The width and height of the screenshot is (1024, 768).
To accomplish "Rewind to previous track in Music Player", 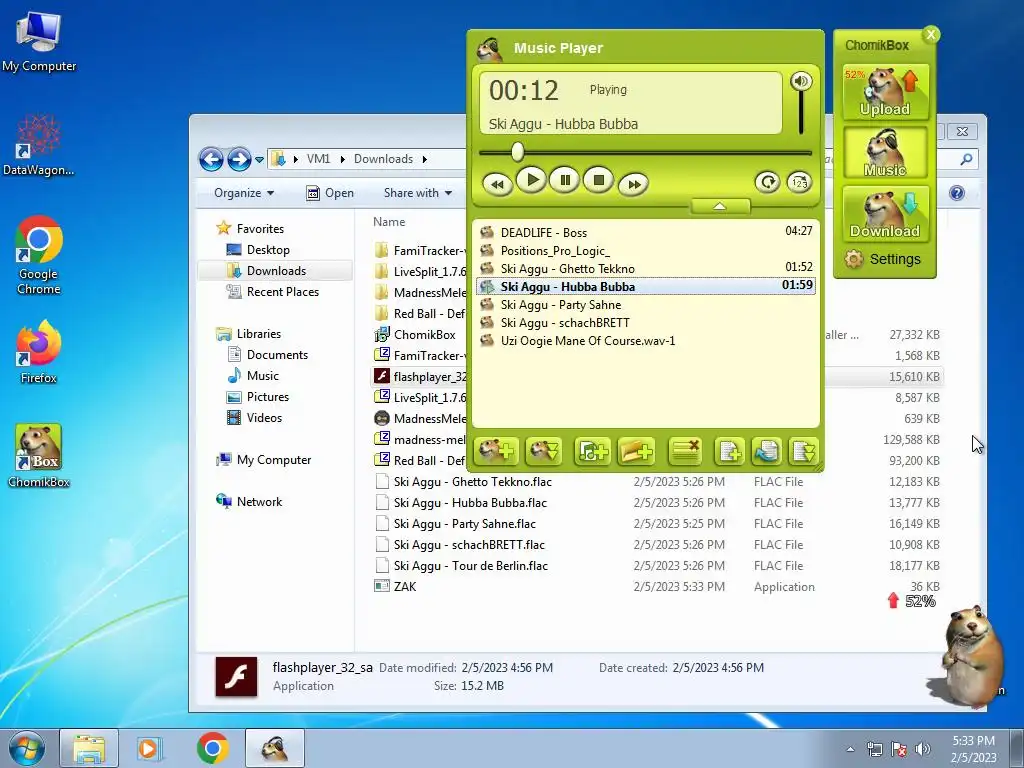I will tap(497, 184).
